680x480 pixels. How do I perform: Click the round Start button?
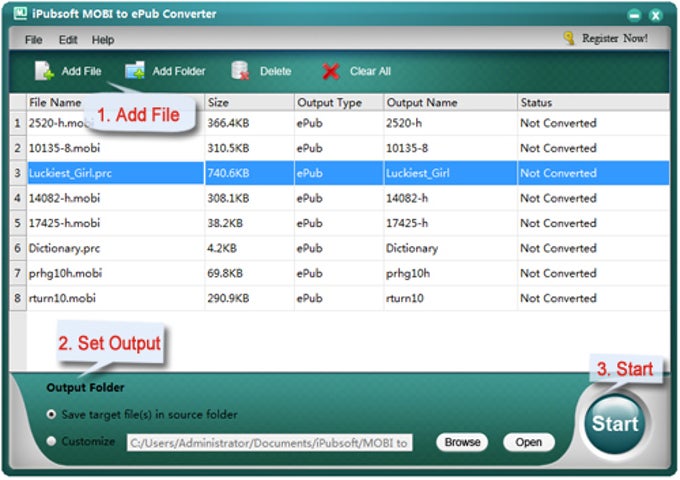click(x=615, y=424)
